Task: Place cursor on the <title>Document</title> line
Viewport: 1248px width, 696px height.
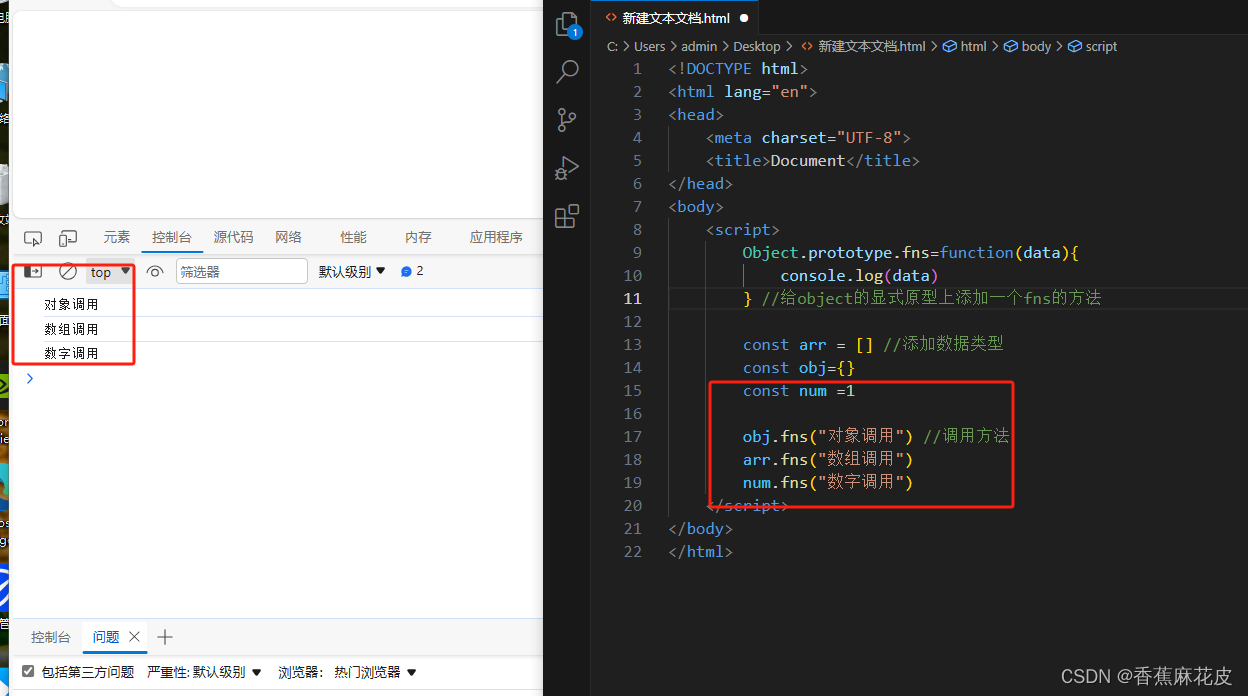Action: click(x=812, y=161)
